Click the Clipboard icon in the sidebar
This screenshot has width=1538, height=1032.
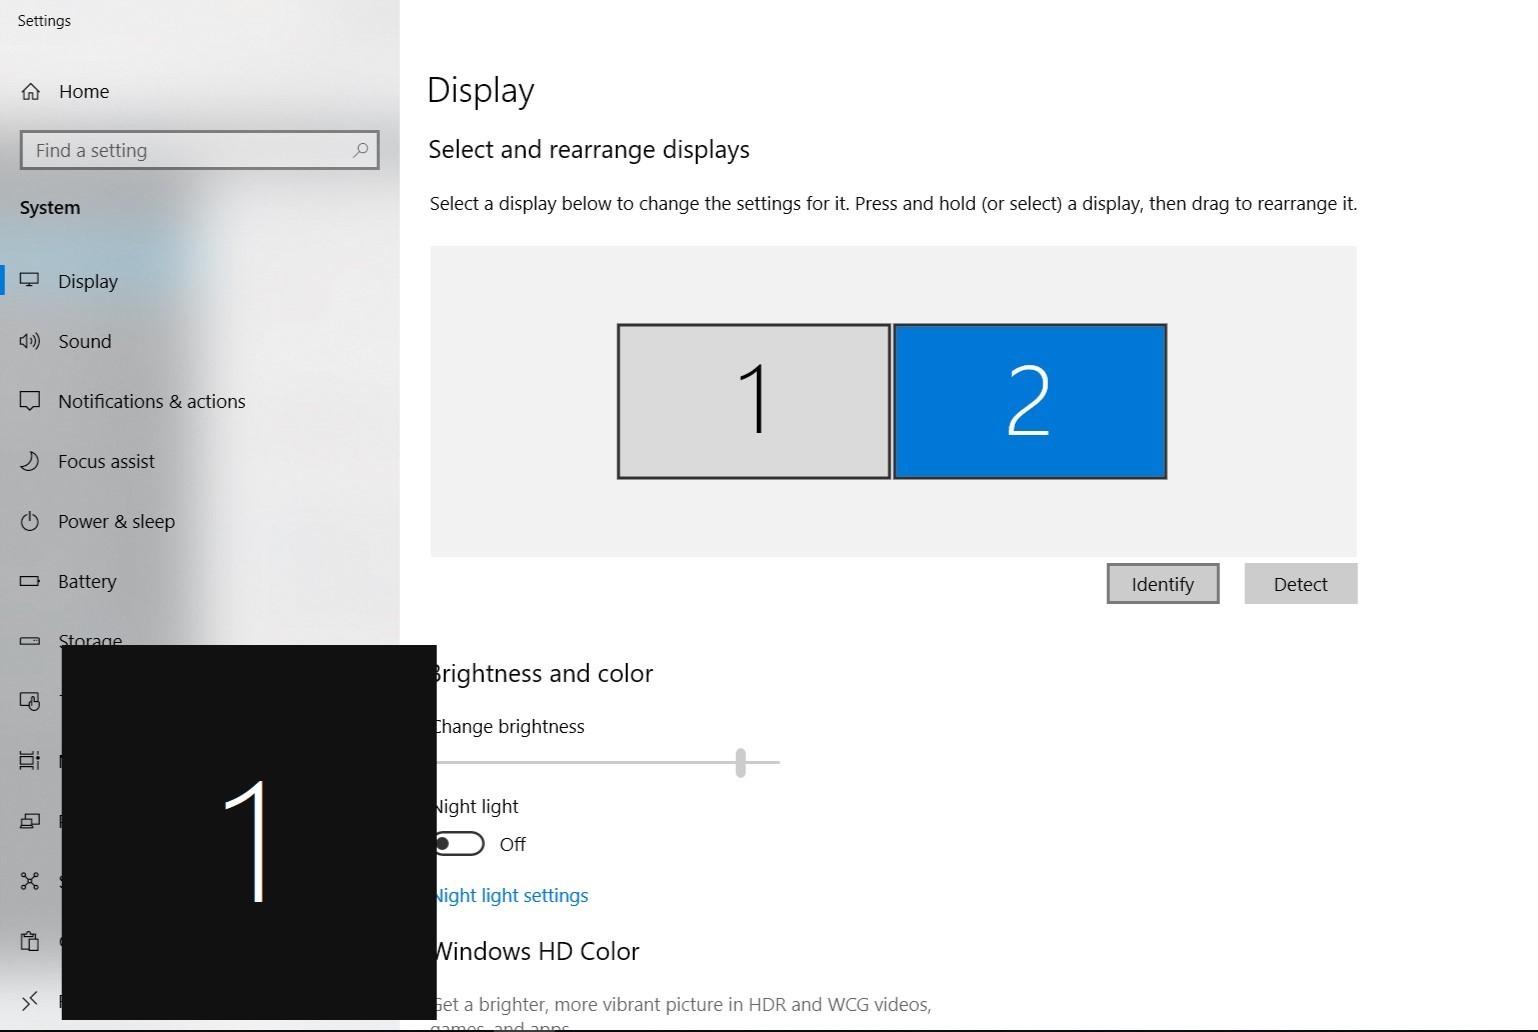30,941
